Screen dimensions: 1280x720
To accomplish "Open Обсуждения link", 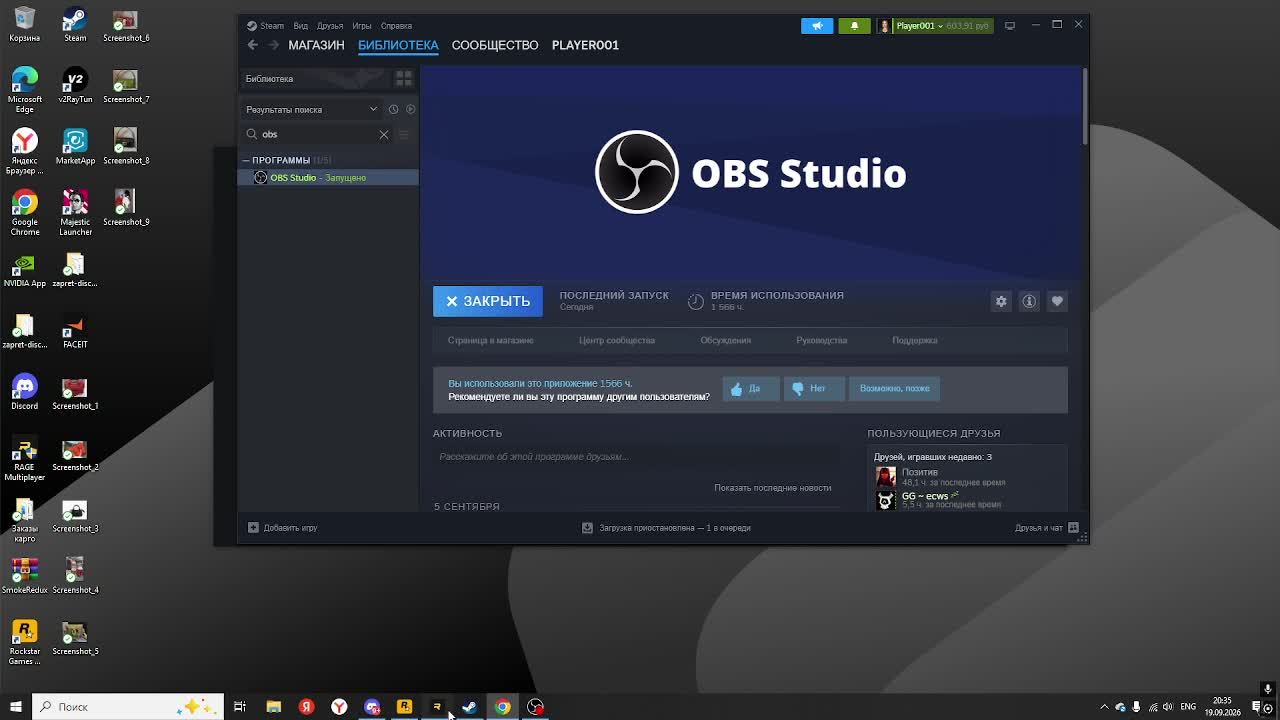I will pyautogui.click(x=726, y=340).
